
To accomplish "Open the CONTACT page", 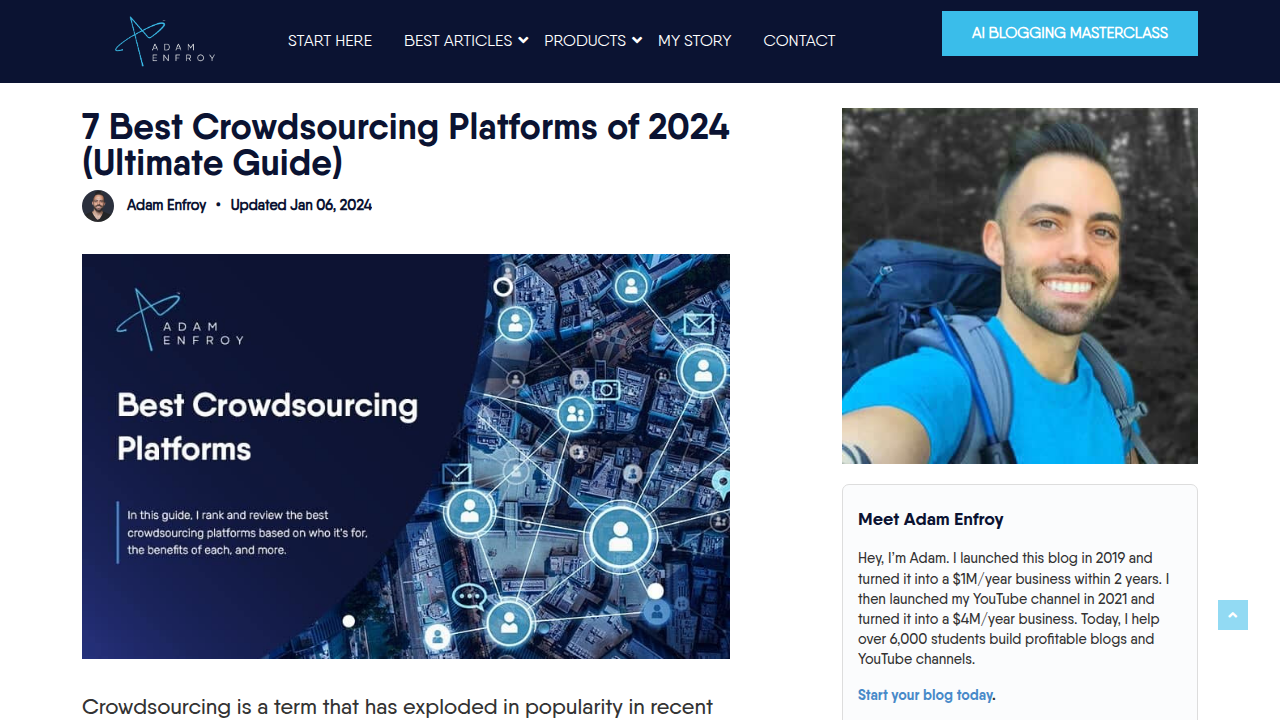I will coord(799,41).
